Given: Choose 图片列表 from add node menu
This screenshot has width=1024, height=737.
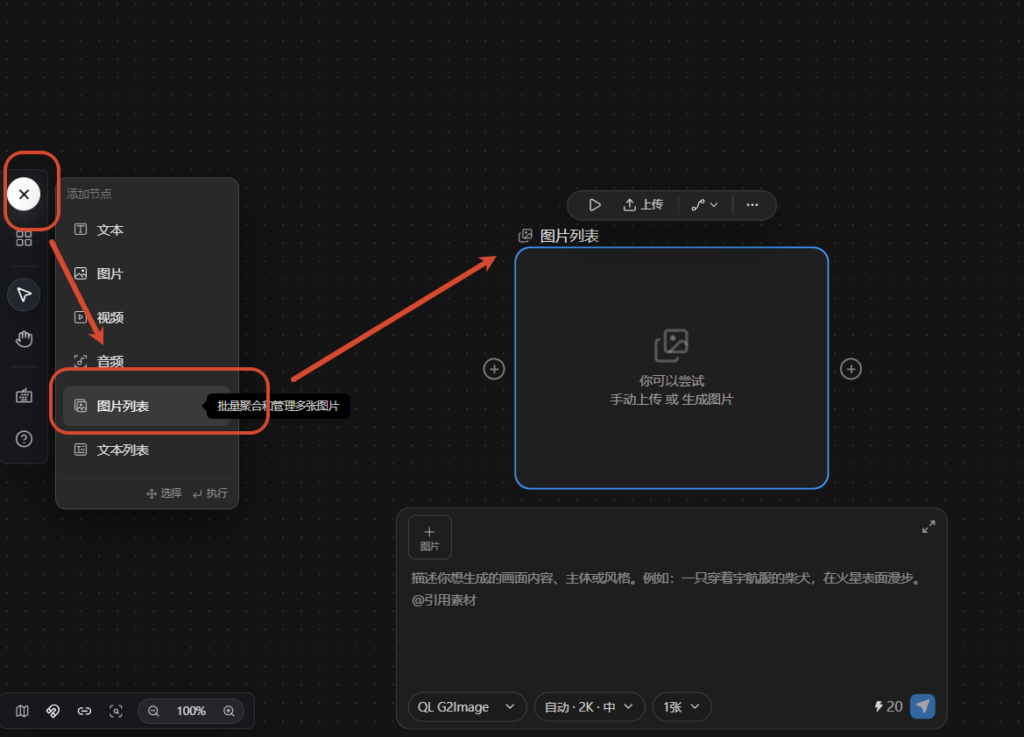Looking at the screenshot, I should pos(146,406).
